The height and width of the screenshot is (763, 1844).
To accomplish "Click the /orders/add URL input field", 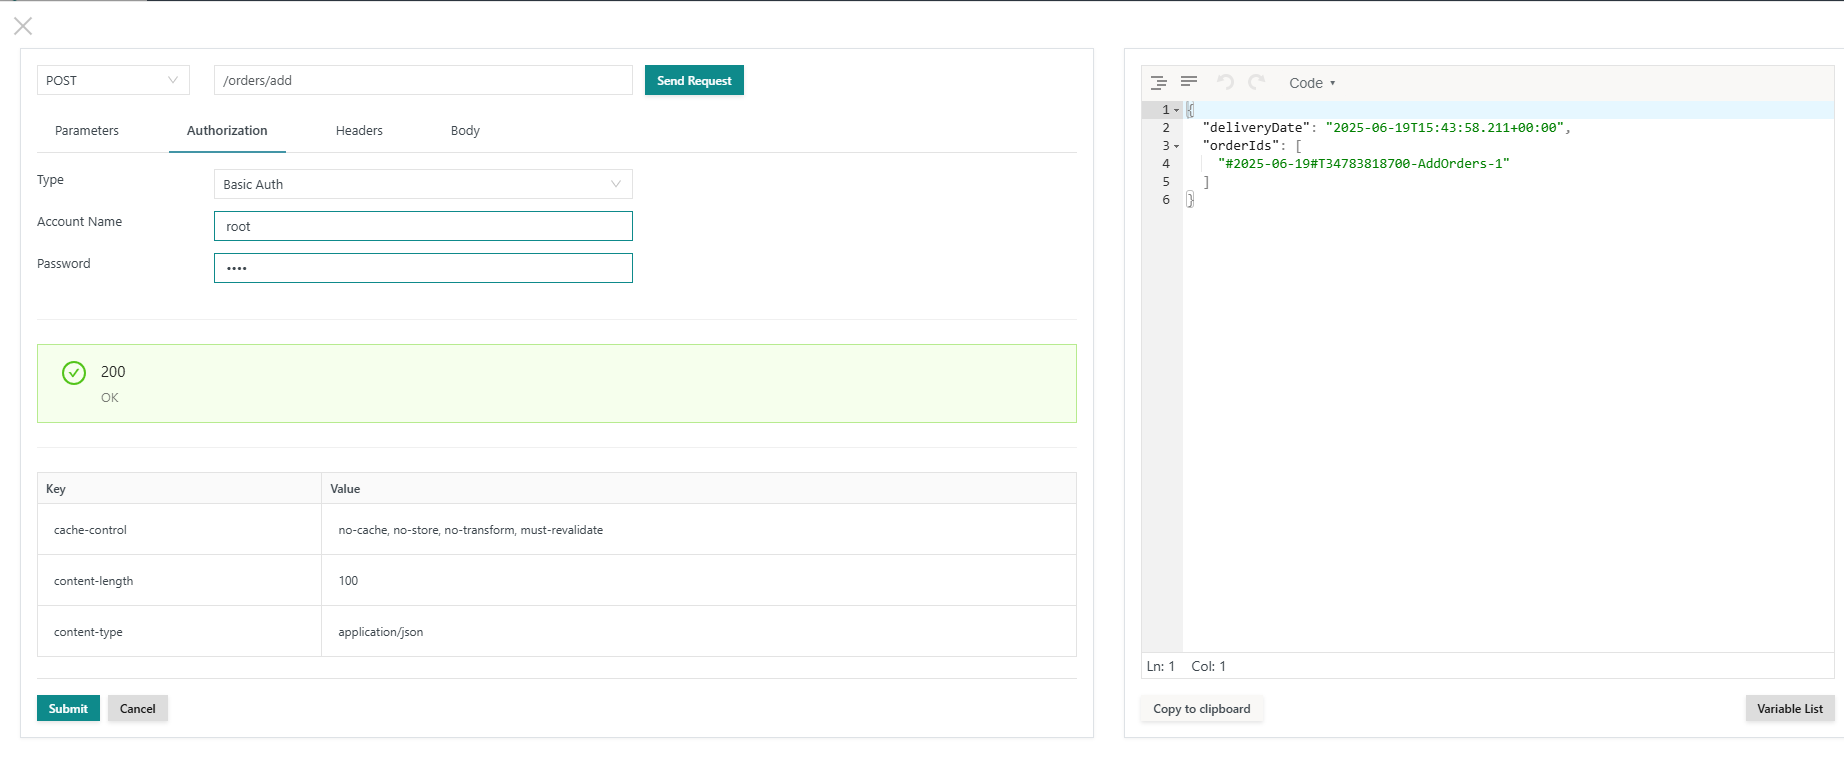I will 423,80.
